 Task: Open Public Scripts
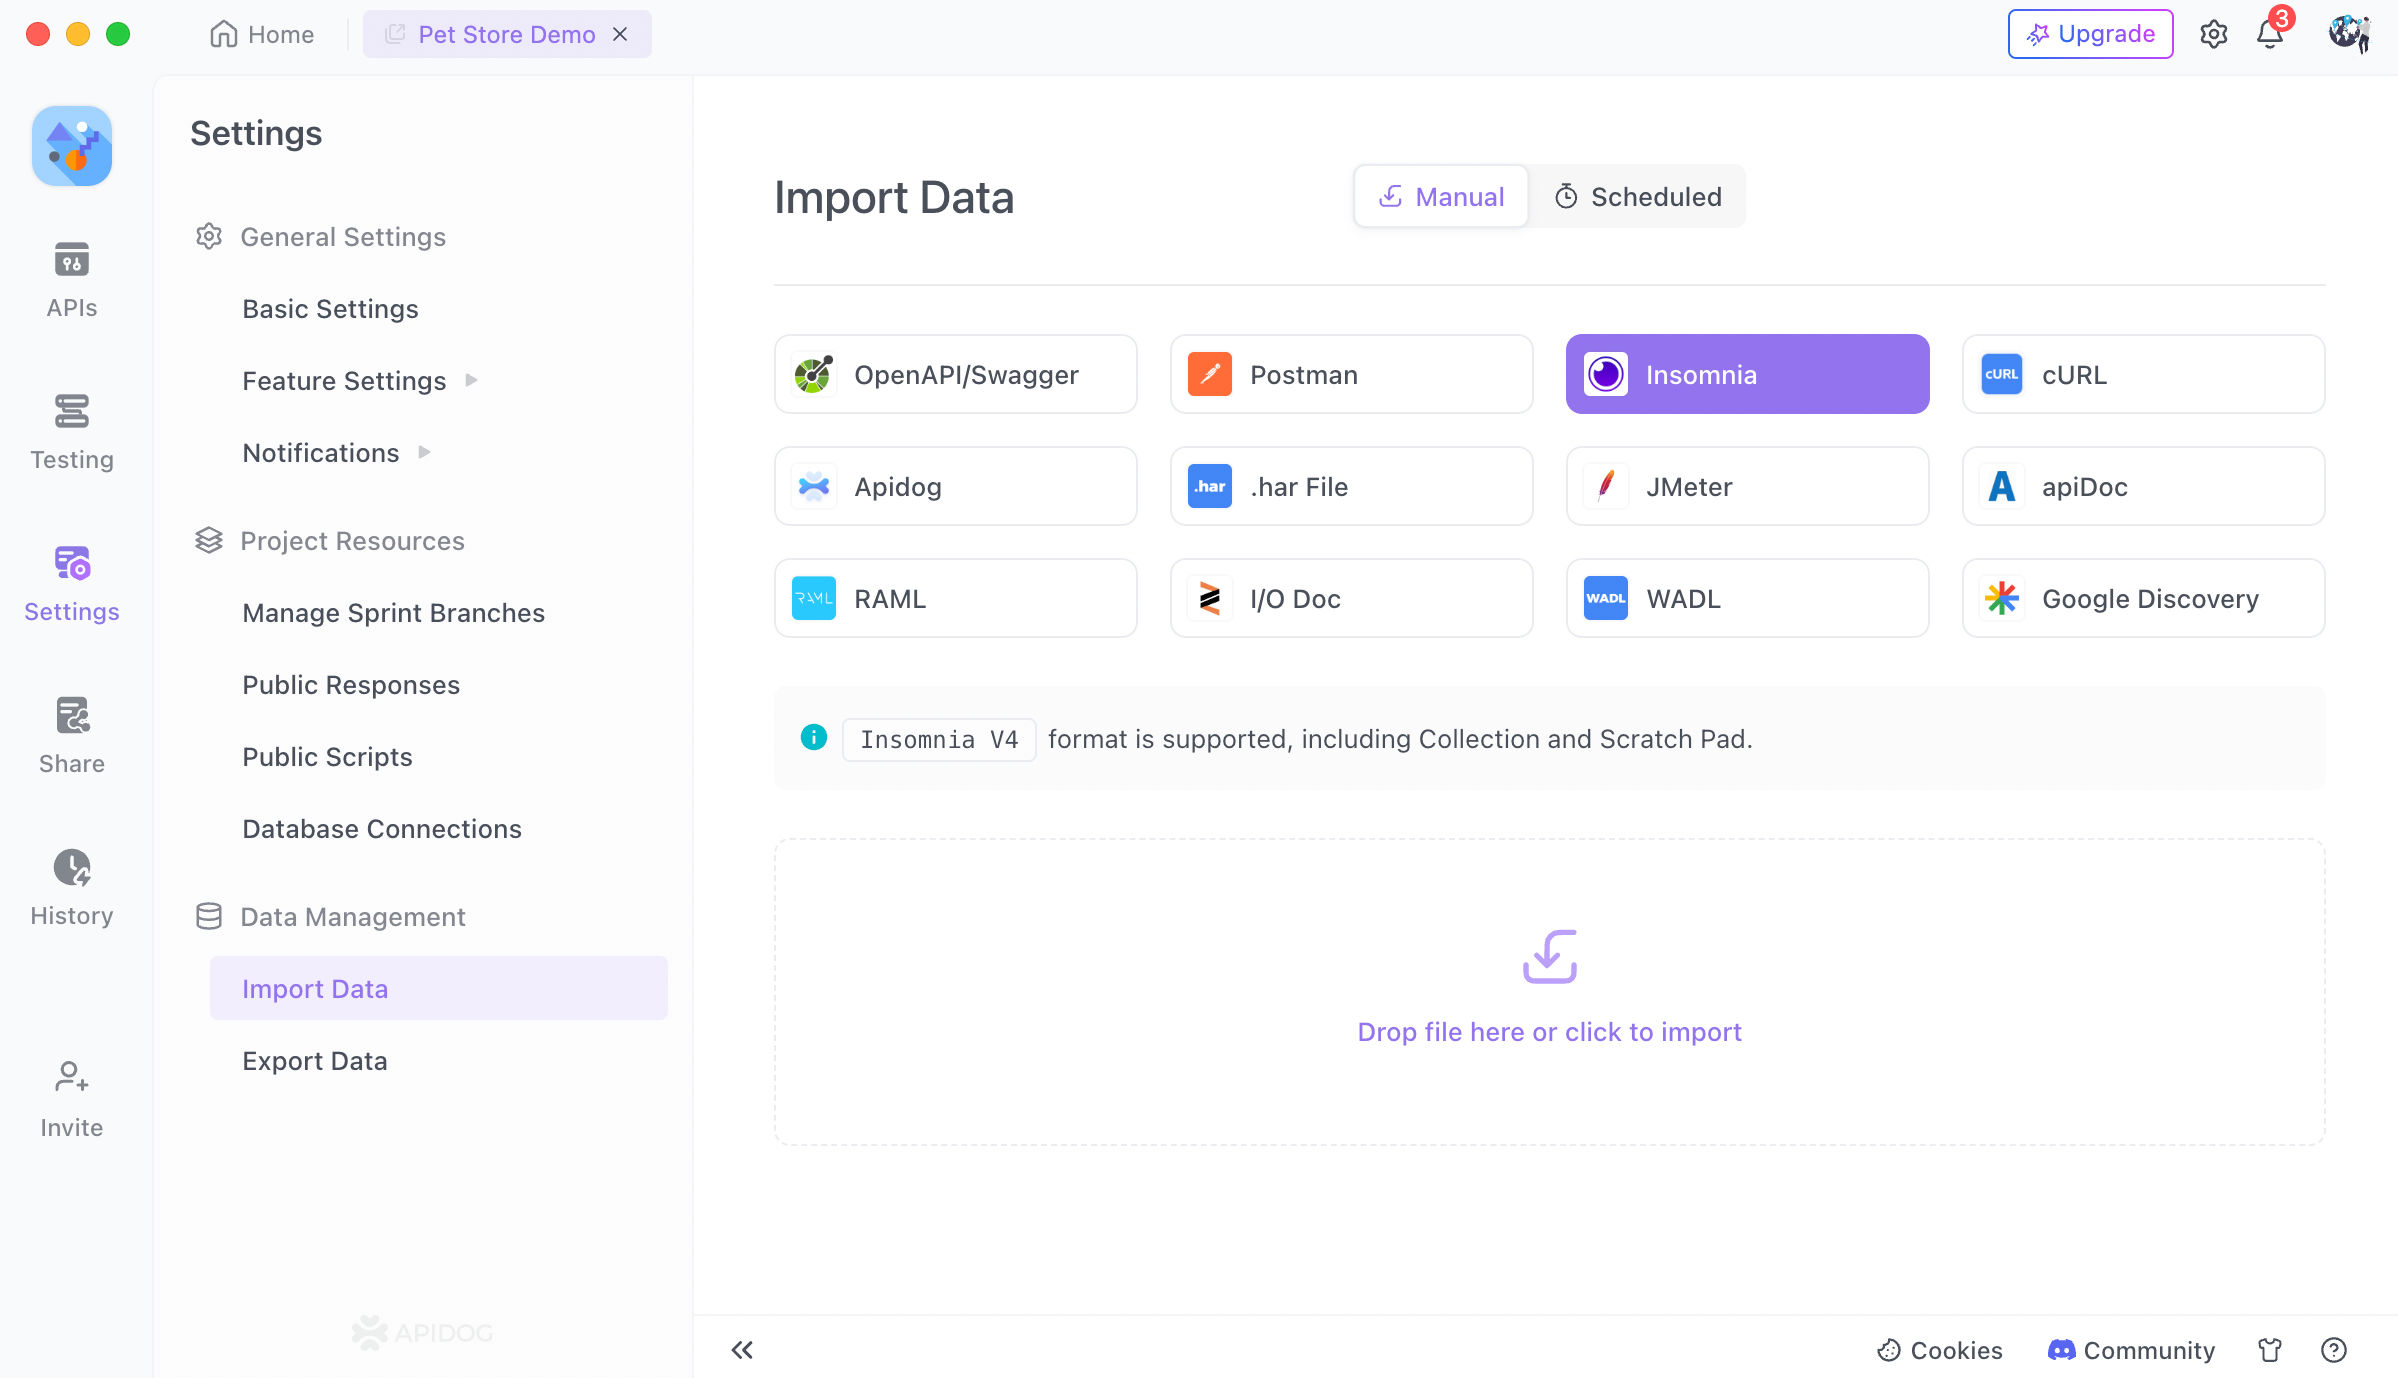tap(327, 756)
